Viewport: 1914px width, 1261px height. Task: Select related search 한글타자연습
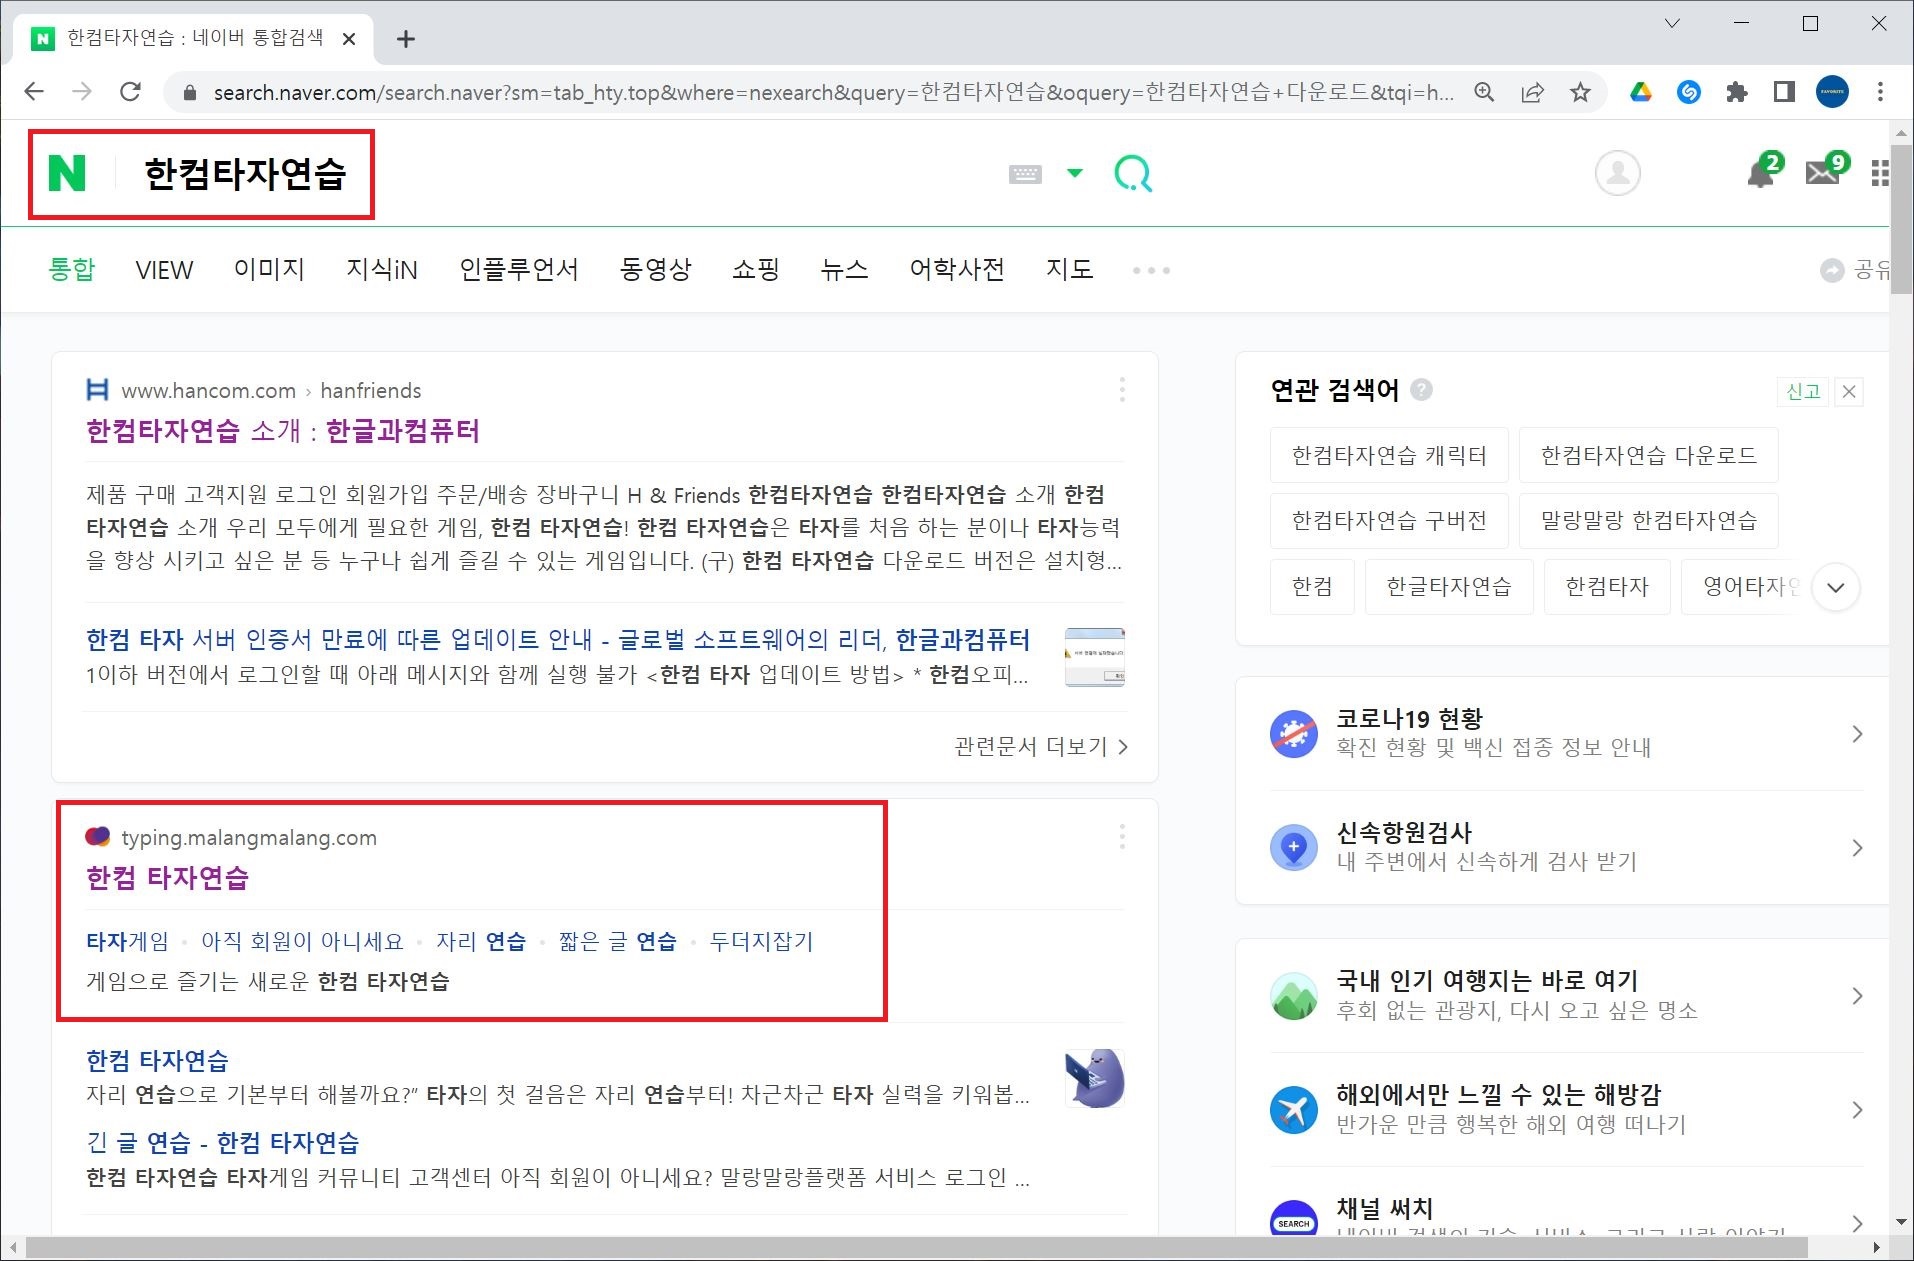point(1449,587)
